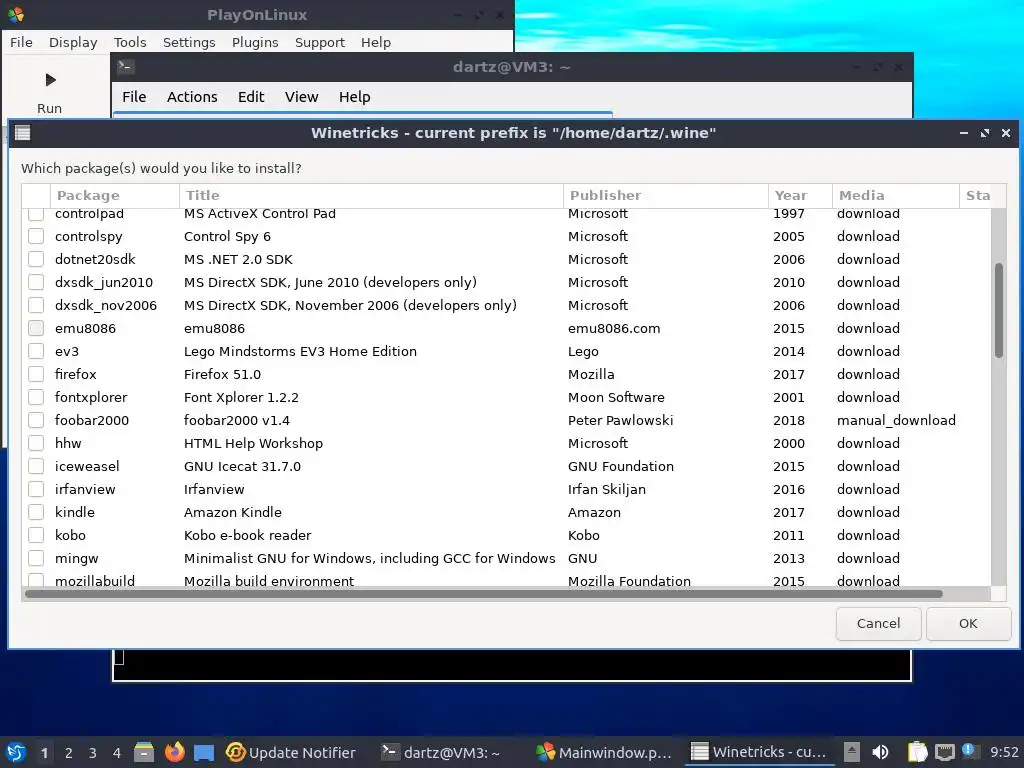Image resolution: width=1024 pixels, height=768 pixels.
Task: Tick the kindle package checkbox
Action: point(36,512)
